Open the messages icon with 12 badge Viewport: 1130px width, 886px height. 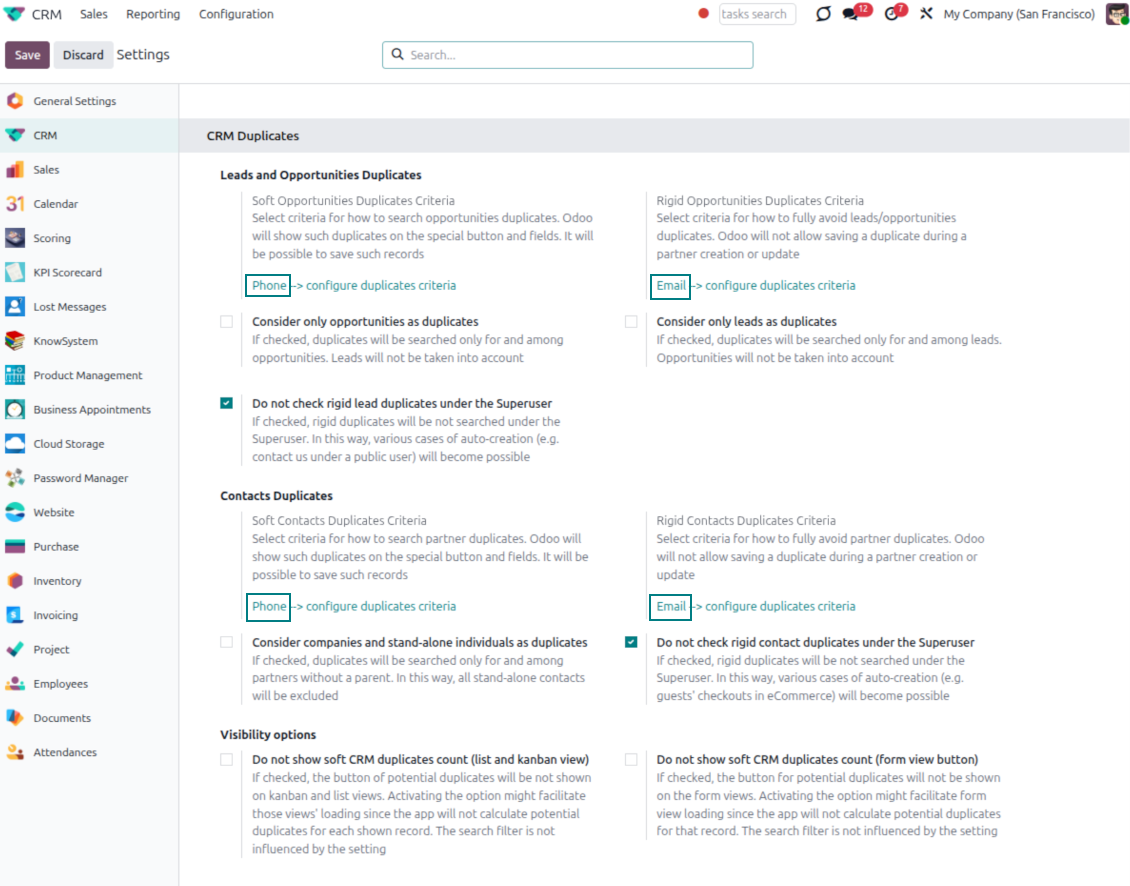(852, 14)
